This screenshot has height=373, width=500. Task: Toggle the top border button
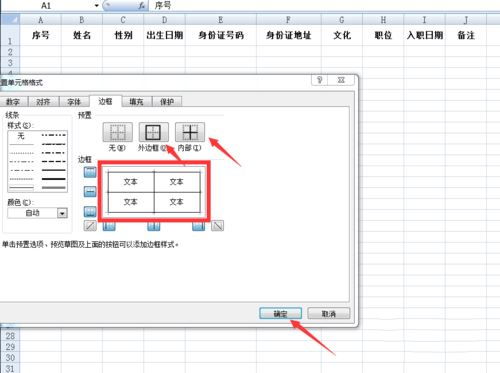90,172
